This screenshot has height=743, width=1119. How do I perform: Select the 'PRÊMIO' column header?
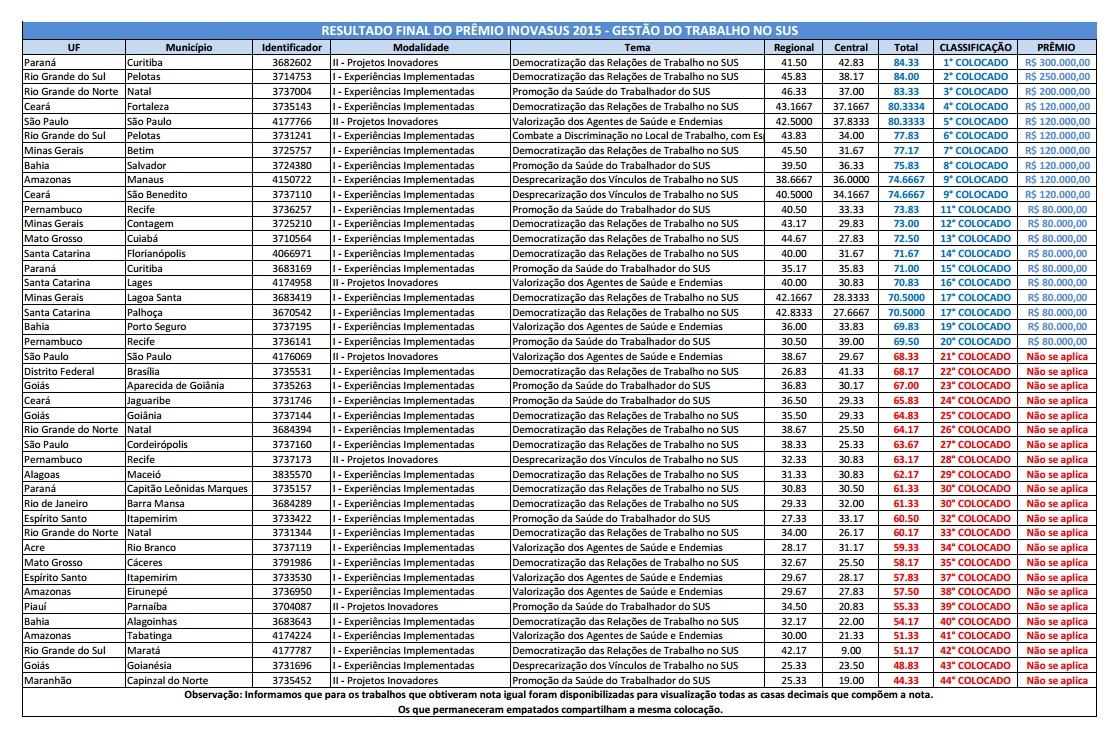pyautogui.click(x=1056, y=47)
